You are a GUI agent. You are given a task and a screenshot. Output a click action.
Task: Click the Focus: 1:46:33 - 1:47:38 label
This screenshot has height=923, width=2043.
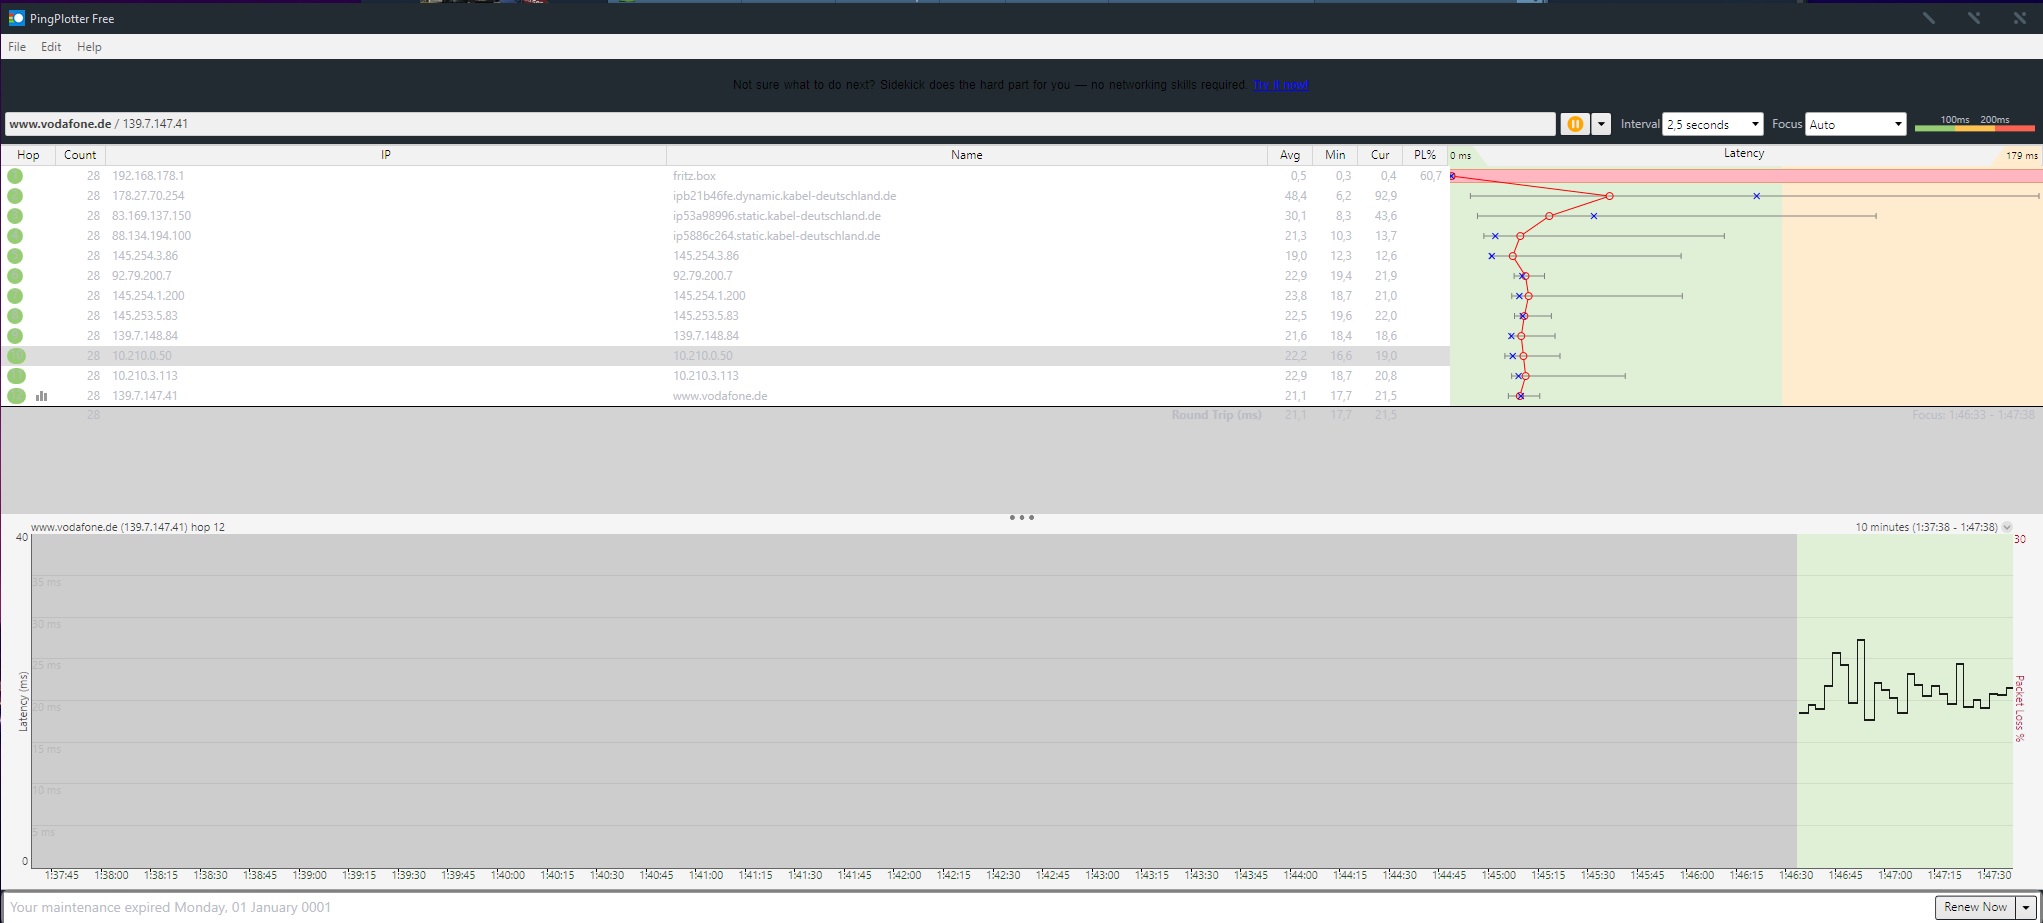coord(1973,415)
